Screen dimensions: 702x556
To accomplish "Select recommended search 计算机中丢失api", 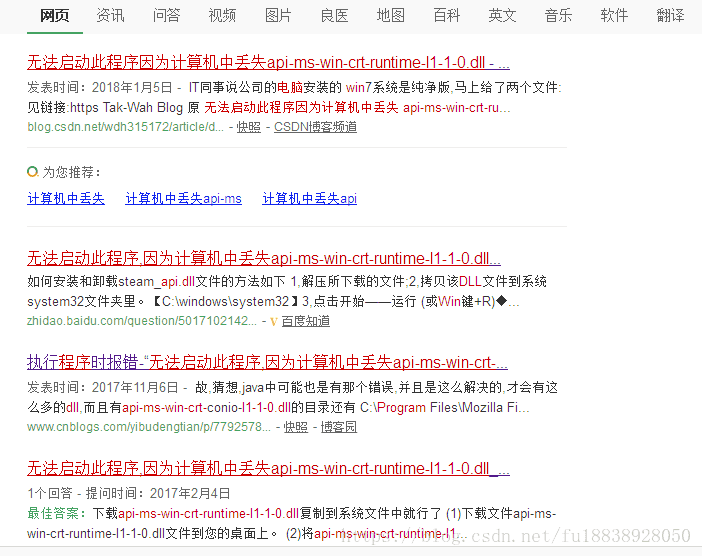I will [309, 198].
